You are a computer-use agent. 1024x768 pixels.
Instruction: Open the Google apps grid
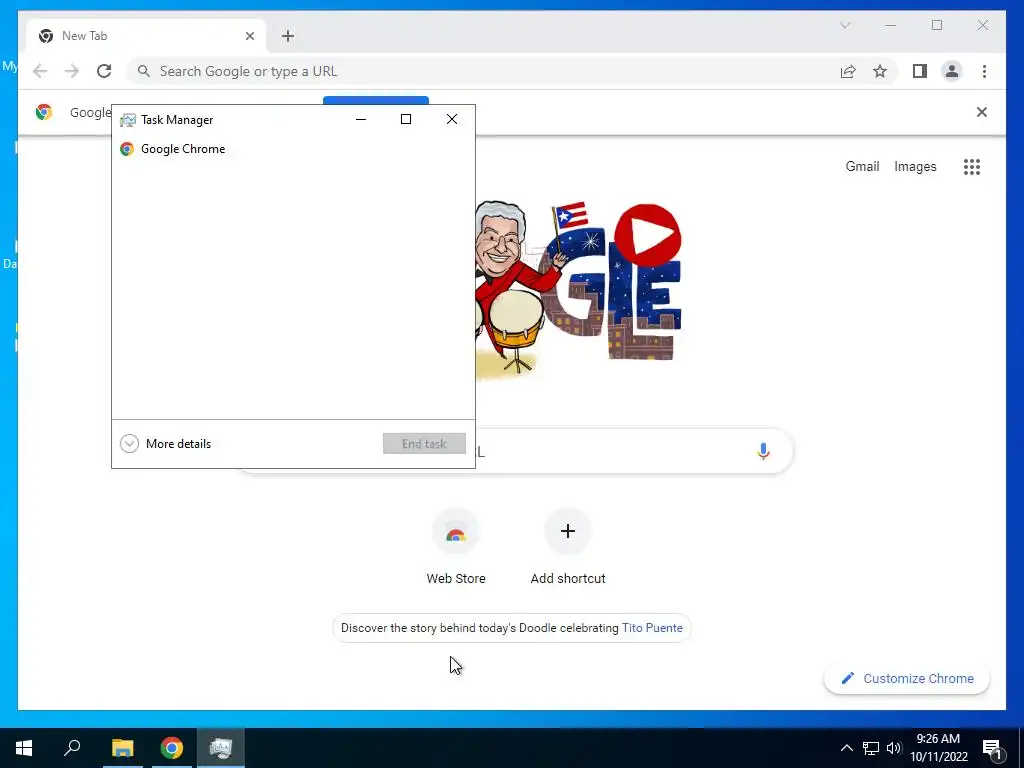click(972, 167)
